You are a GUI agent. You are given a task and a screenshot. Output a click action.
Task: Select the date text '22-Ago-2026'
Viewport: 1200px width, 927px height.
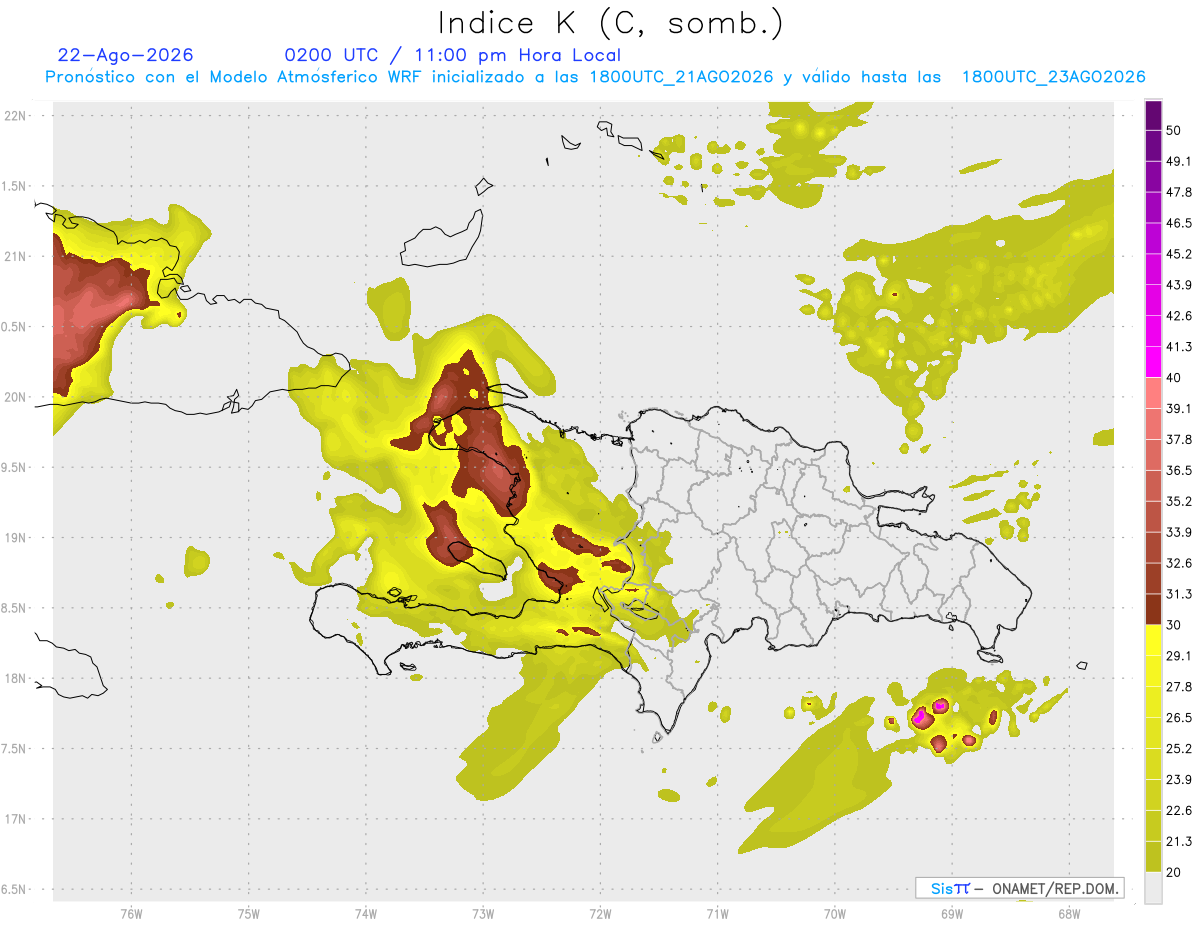click(x=126, y=55)
